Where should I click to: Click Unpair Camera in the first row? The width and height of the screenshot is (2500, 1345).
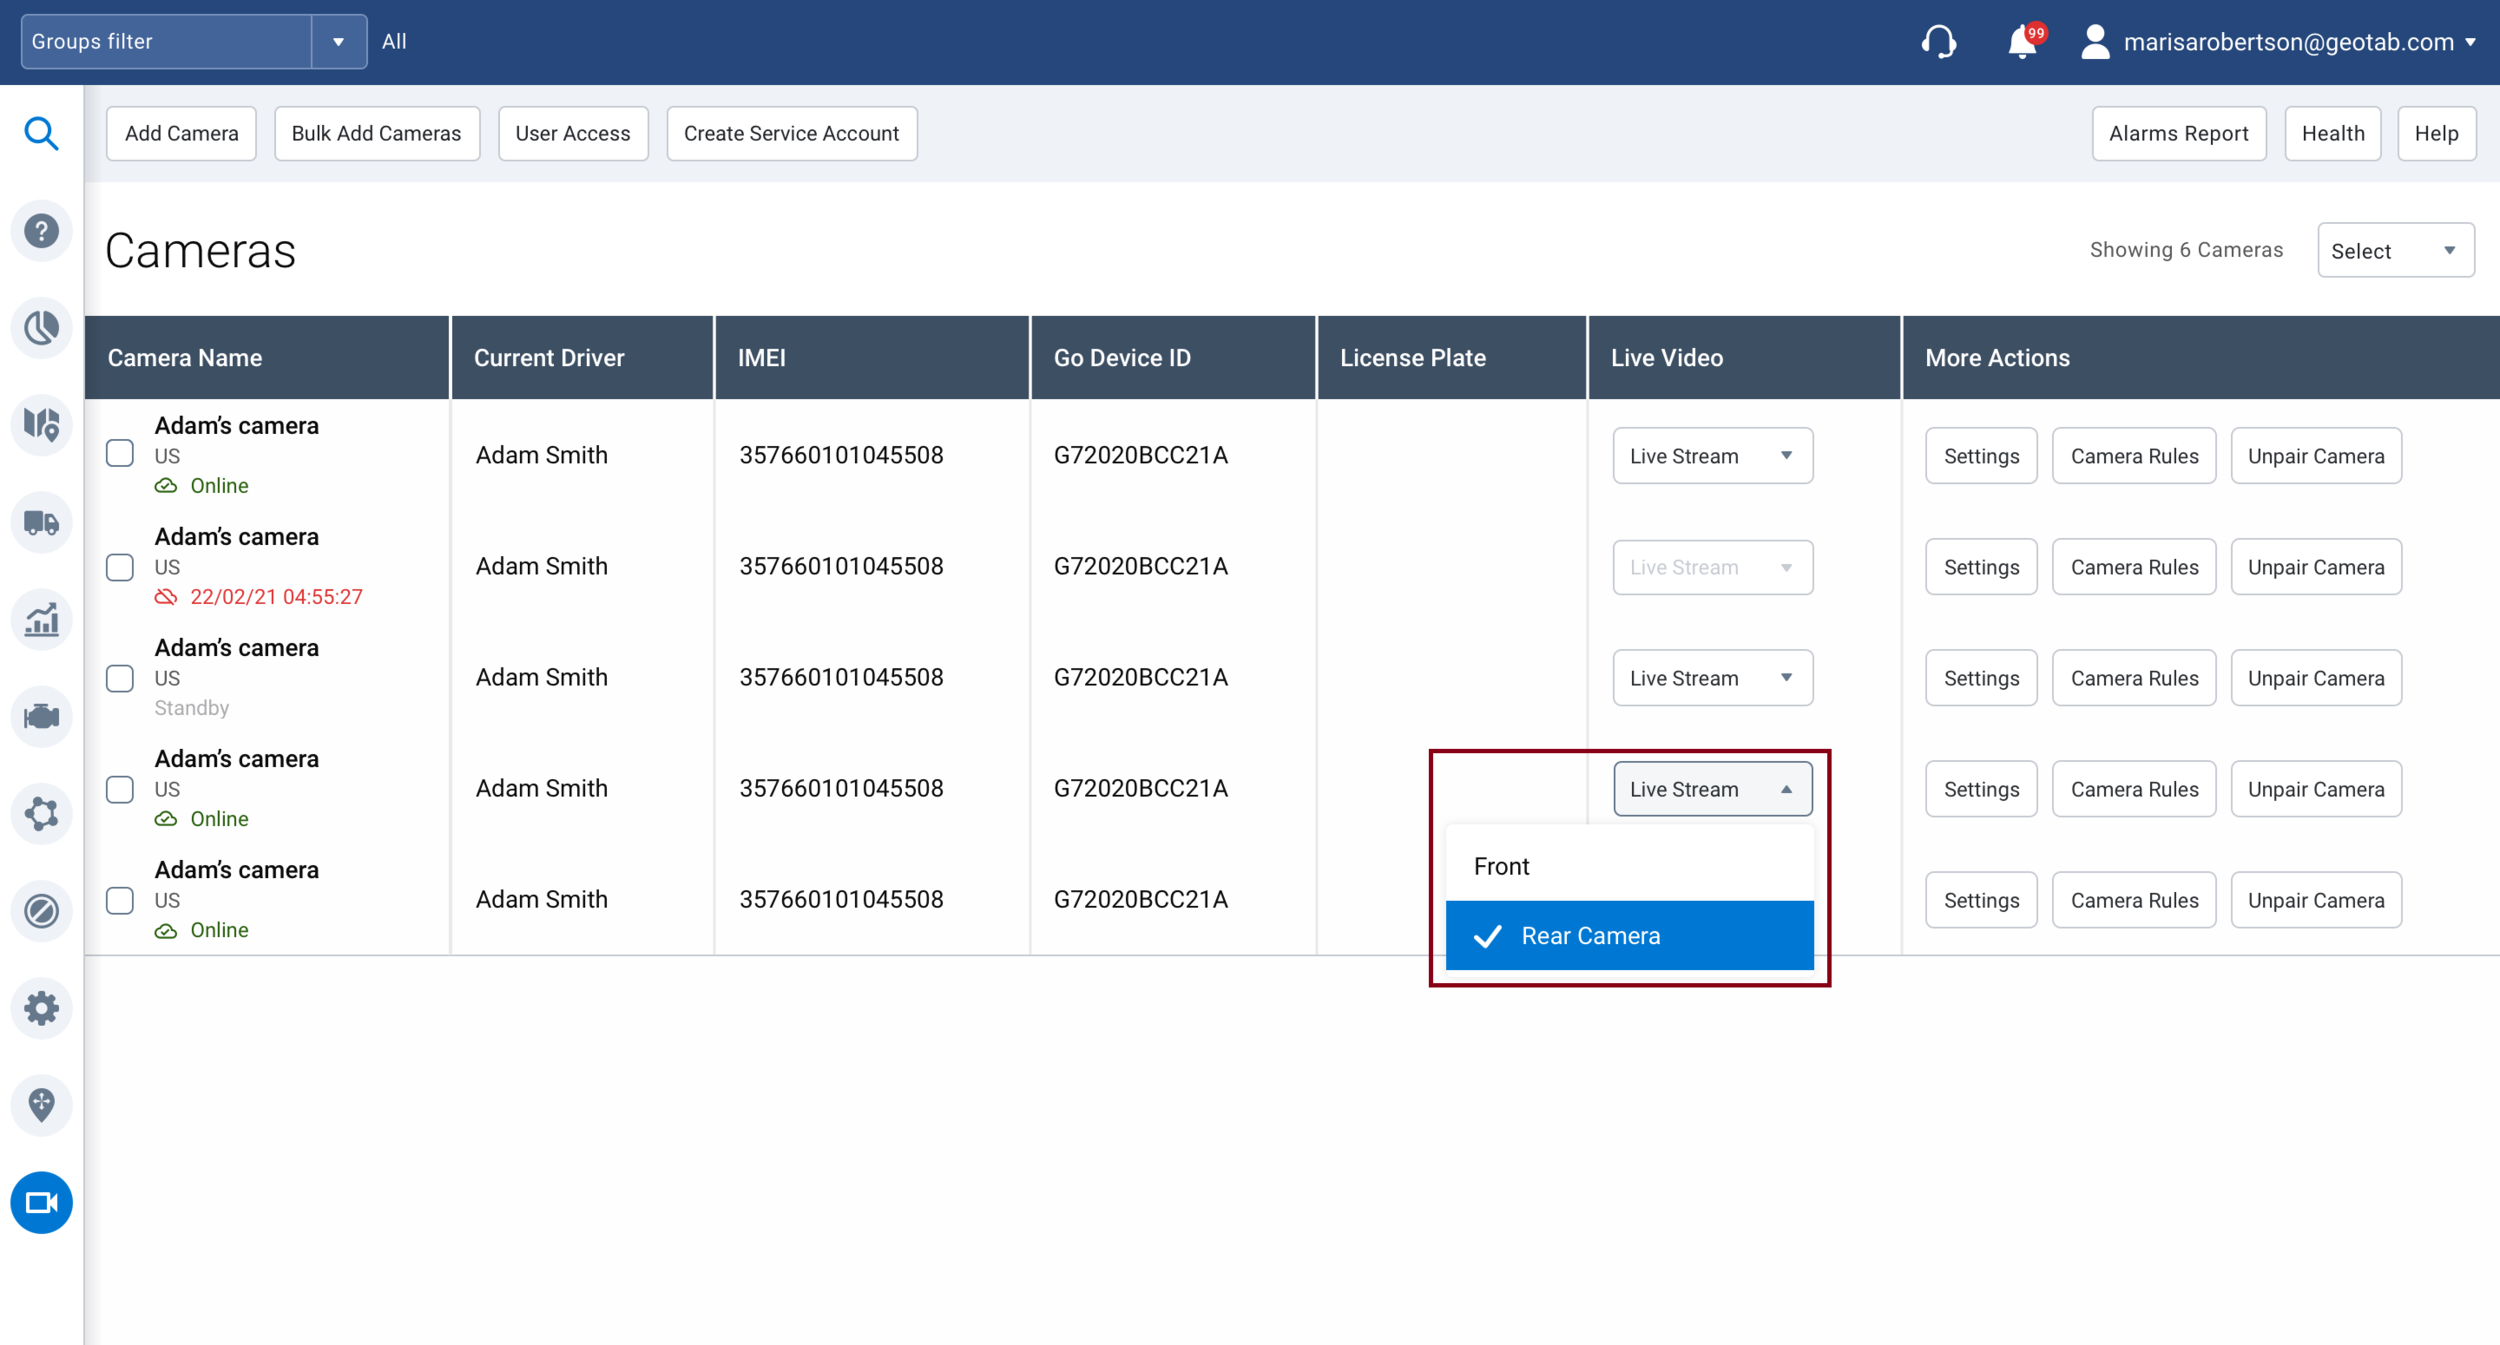click(2316, 456)
